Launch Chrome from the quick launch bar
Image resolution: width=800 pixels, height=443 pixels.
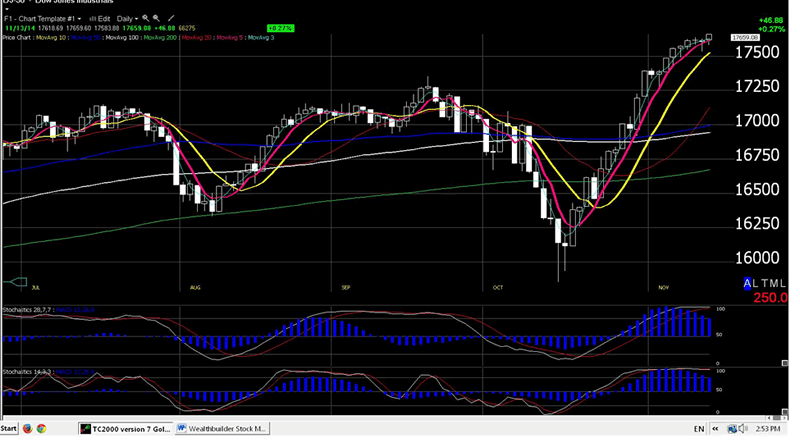point(42,428)
